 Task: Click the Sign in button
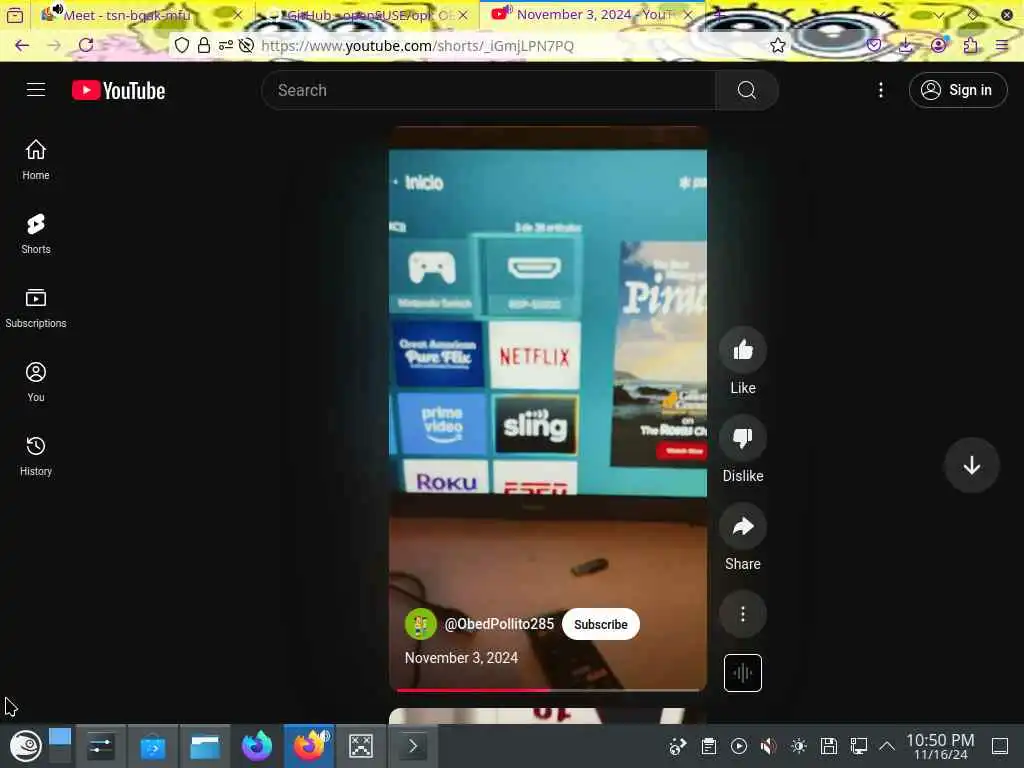[x=957, y=90]
